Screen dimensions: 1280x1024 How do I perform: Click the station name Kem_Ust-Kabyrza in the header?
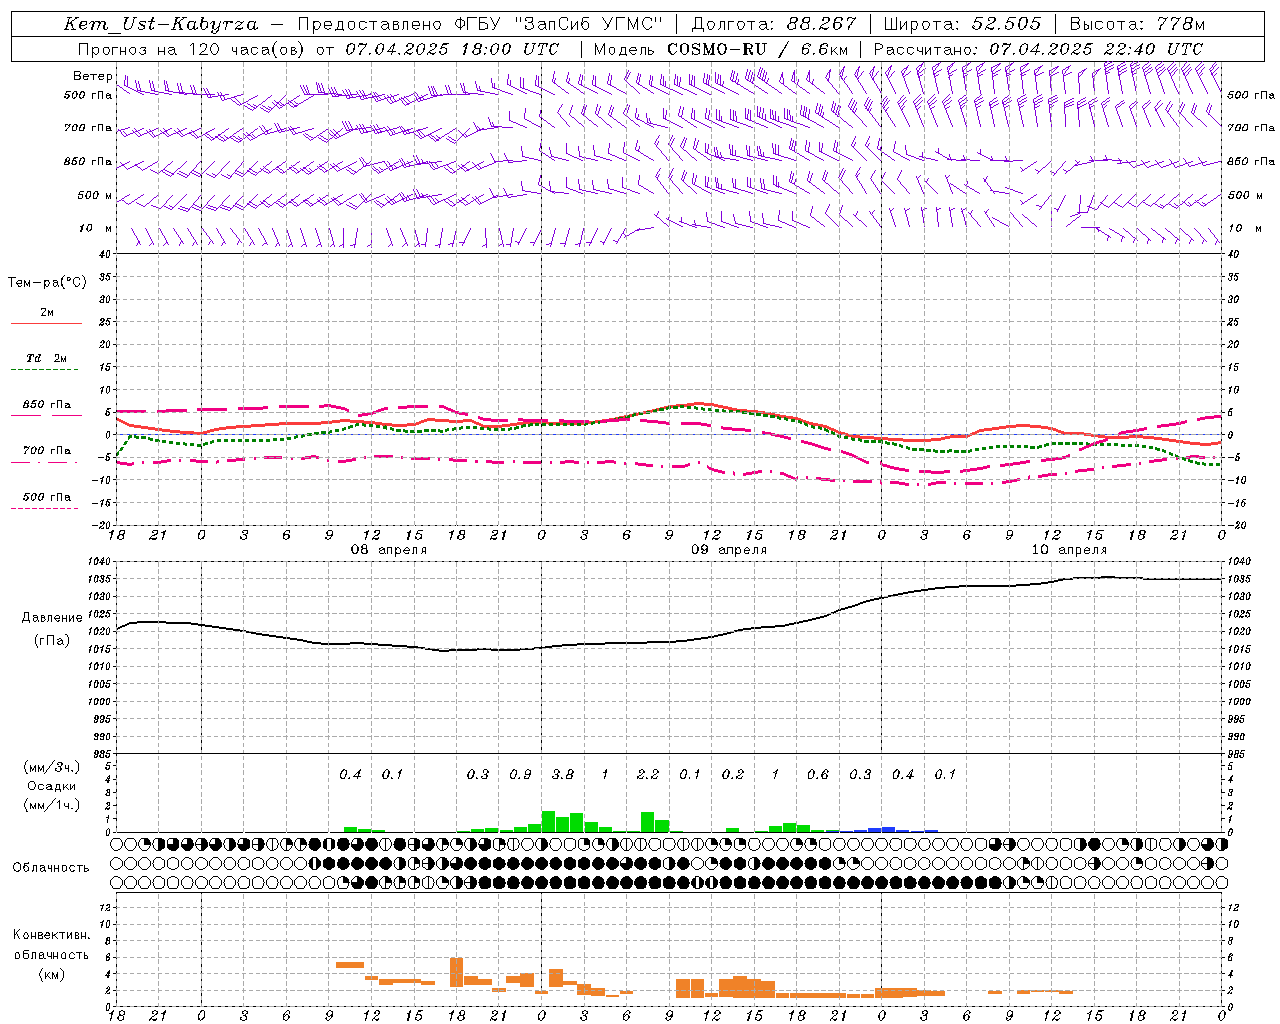161,24
